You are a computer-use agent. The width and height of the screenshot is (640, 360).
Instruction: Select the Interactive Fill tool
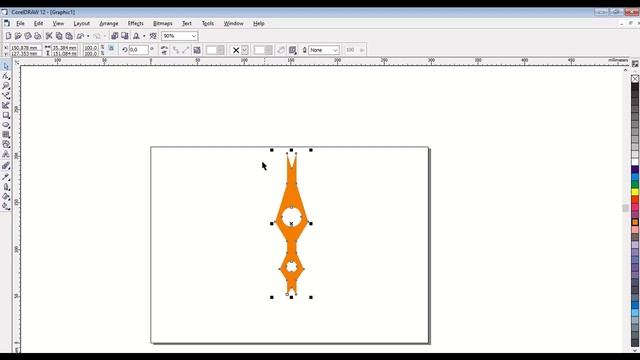tap(6, 206)
